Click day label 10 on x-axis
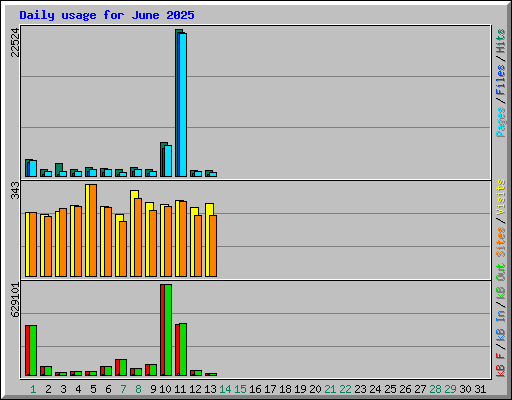This screenshot has height=400, width=512. point(165,389)
